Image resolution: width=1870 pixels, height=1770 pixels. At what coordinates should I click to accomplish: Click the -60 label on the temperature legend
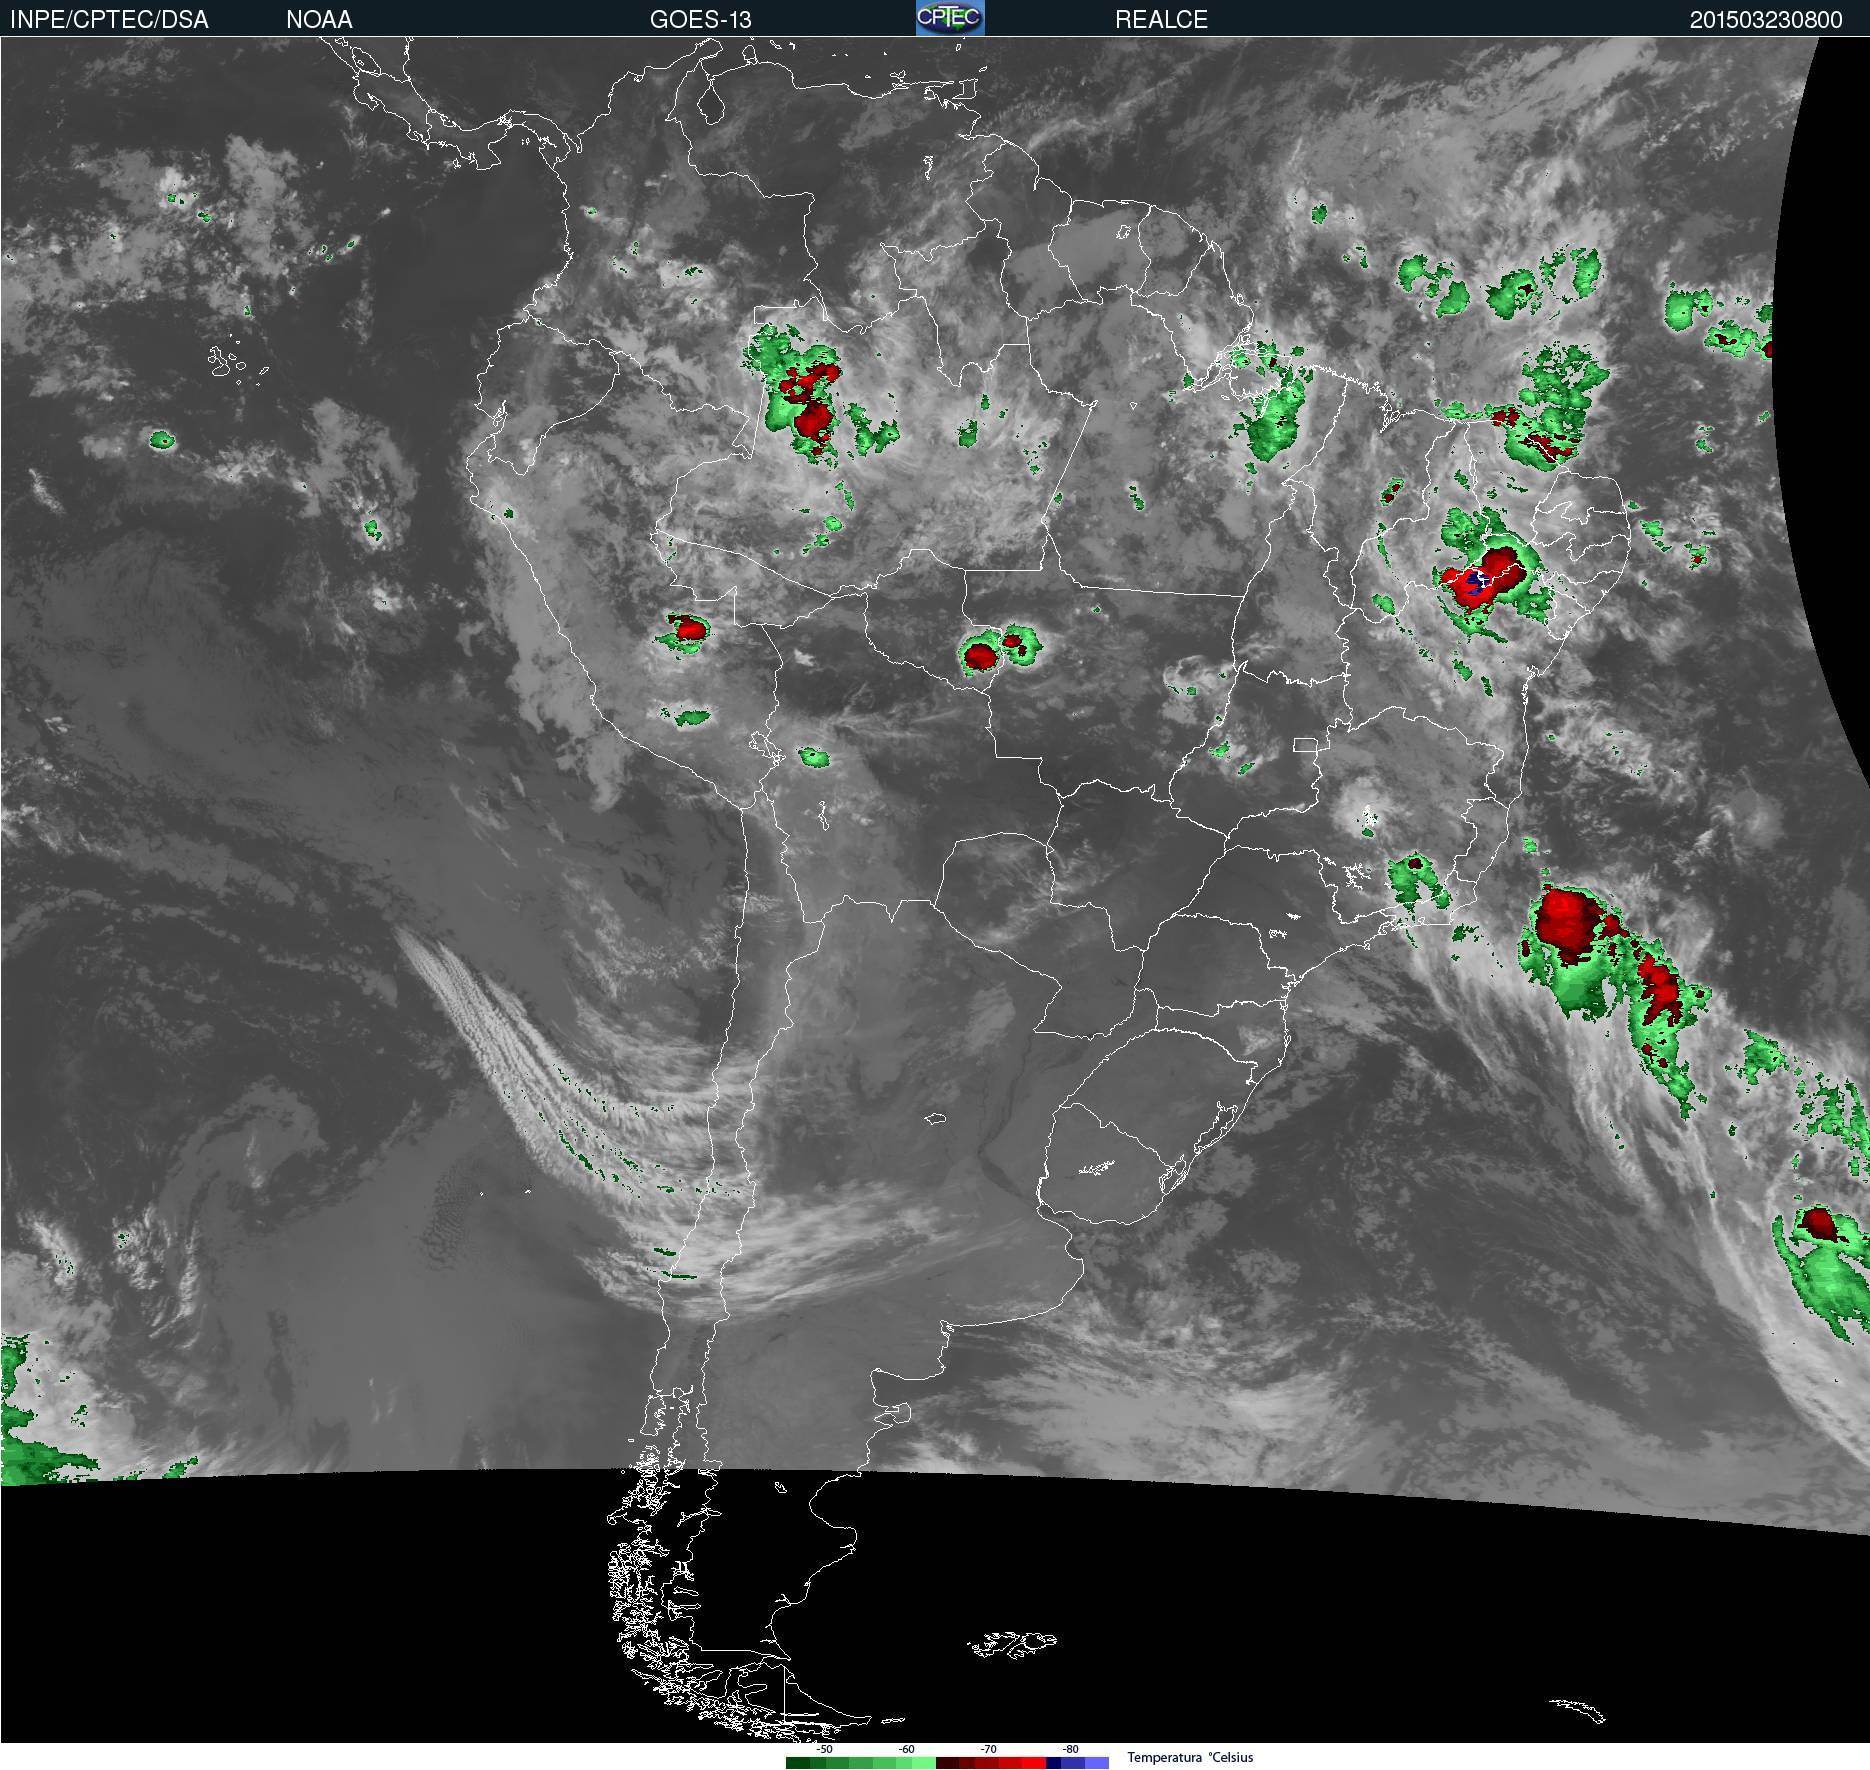(x=906, y=1750)
